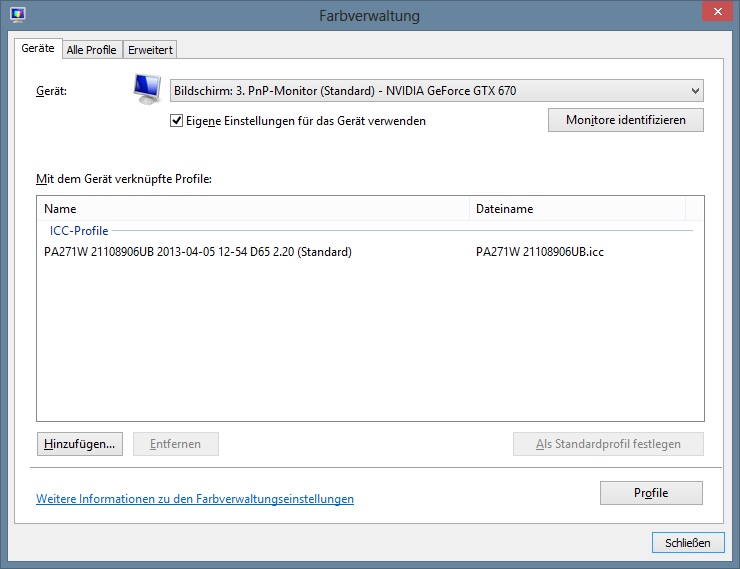Viewport: 740px width, 569px height.
Task: Expand the Gerät display selection dropdown
Action: point(436,92)
